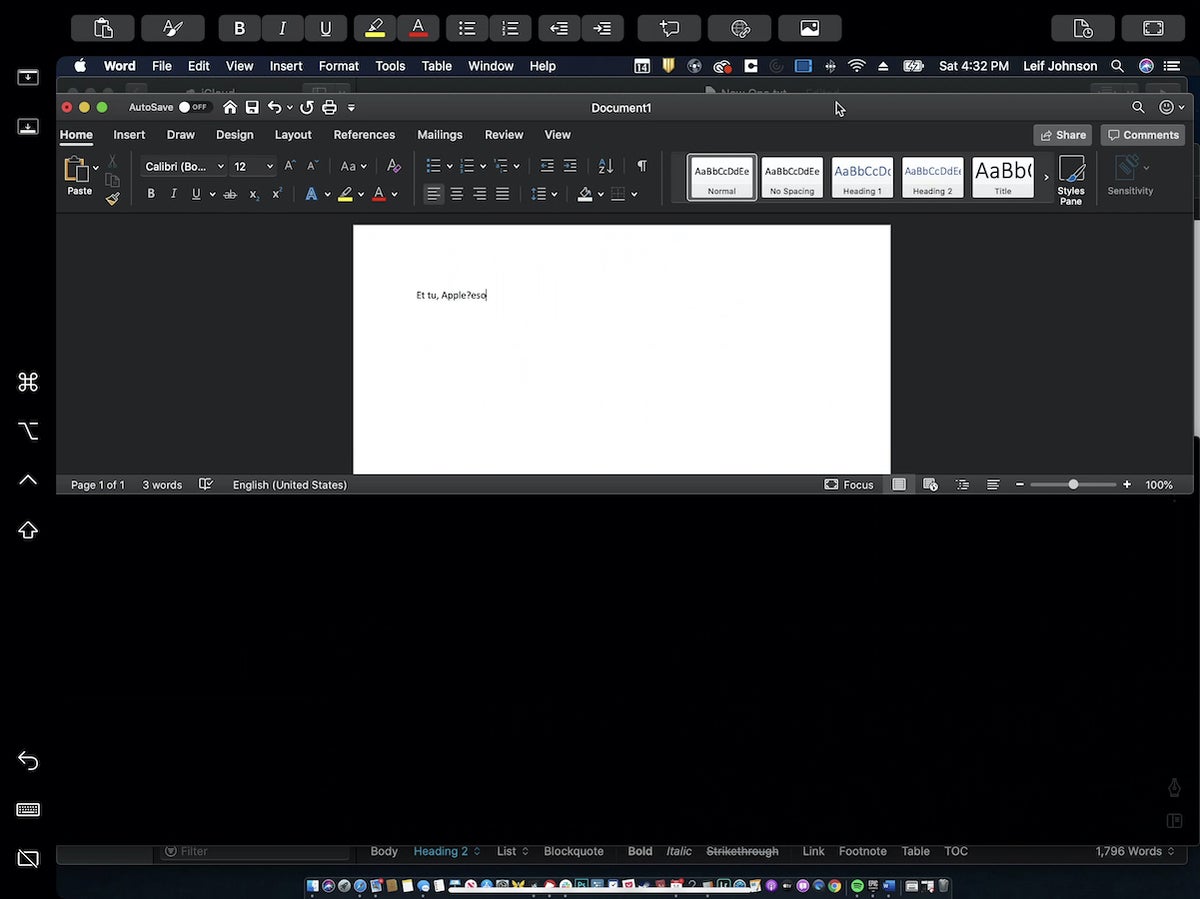Toggle the Command modifier key in the sidebar
Image resolution: width=1200 pixels, height=899 pixels.
tap(28, 381)
